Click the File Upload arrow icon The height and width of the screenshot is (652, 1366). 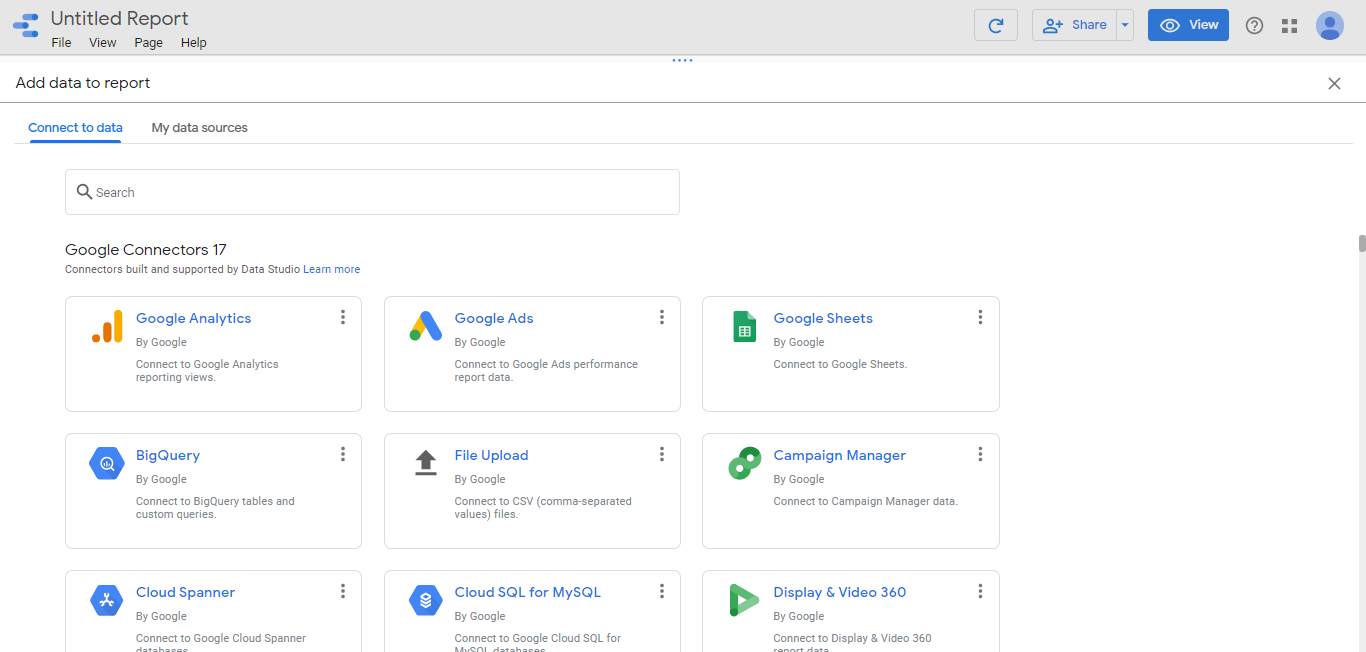[425, 463]
